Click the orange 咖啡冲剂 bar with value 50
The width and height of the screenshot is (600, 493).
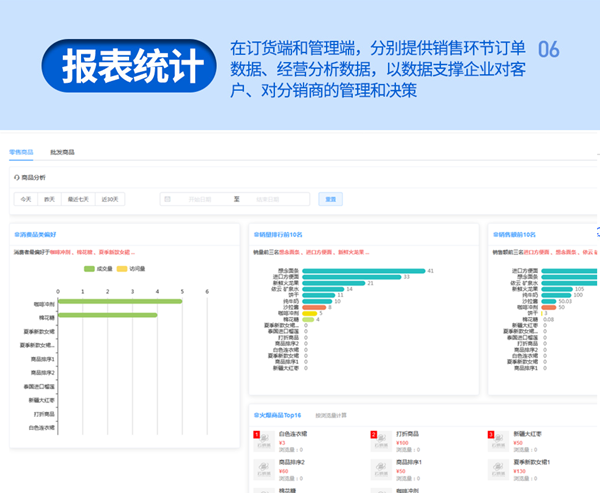(549, 307)
